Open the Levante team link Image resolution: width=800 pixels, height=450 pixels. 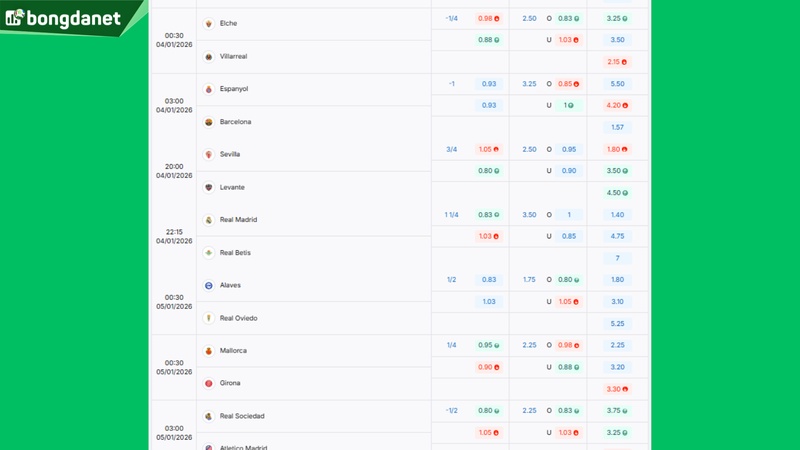232,187
